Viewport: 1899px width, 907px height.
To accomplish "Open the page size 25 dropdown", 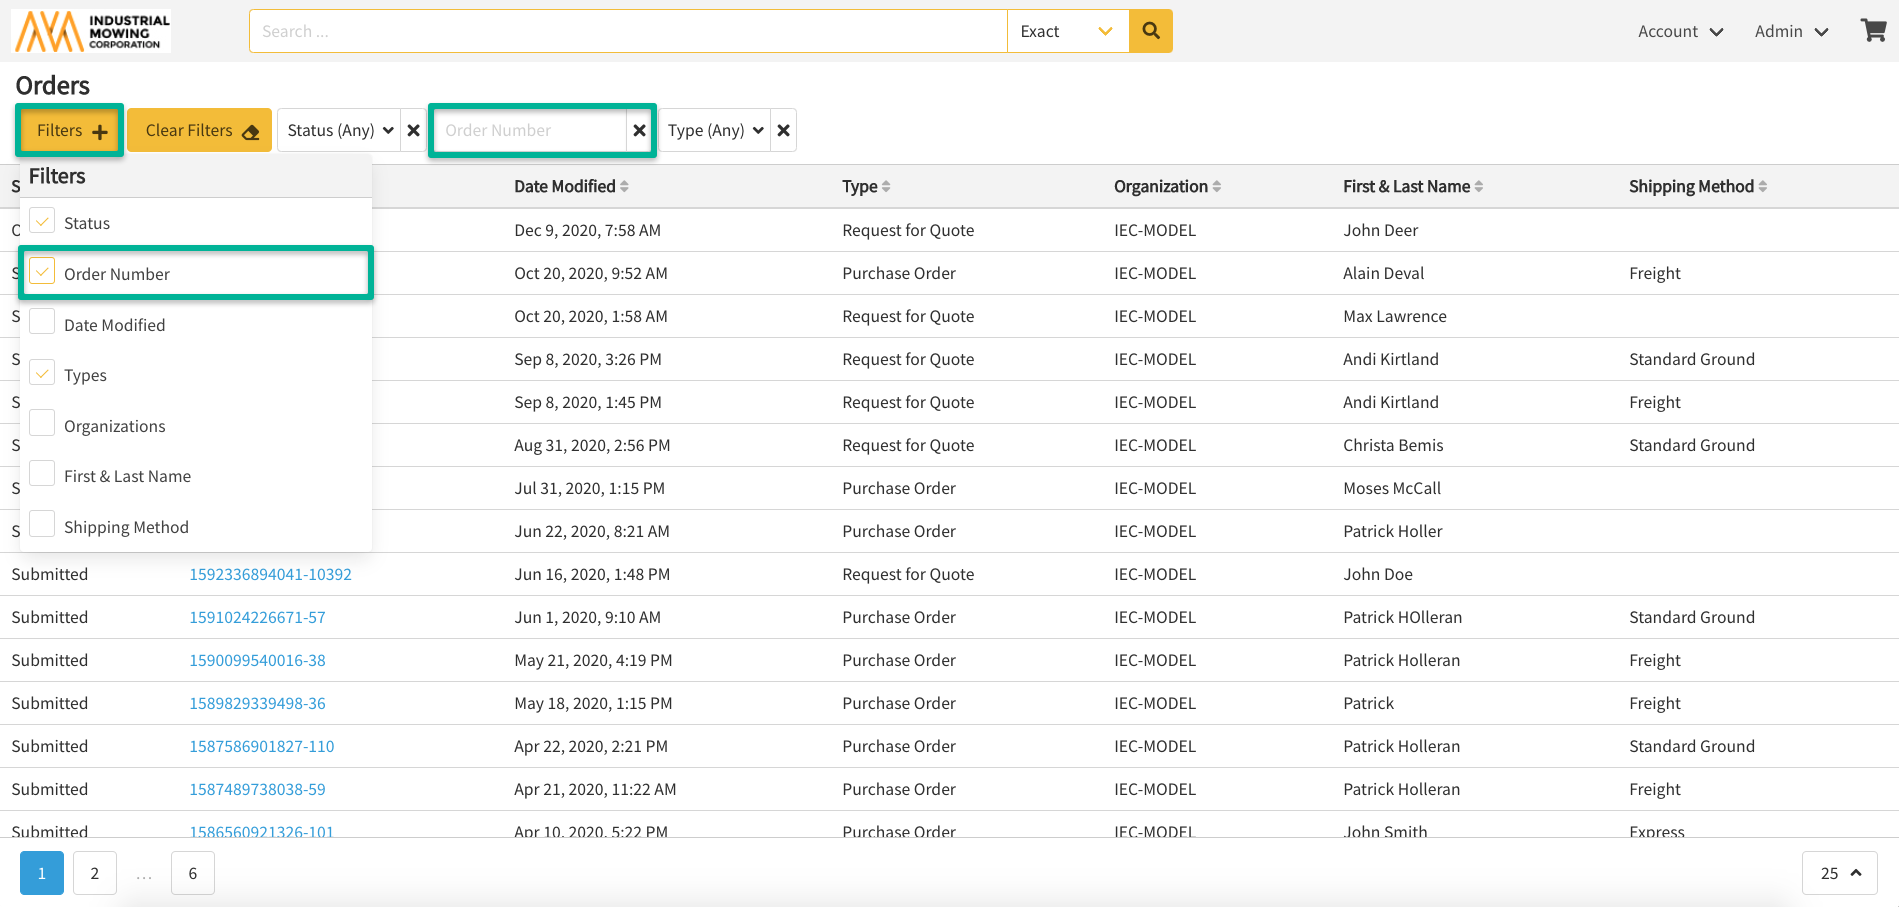I will click(1839, 873).
